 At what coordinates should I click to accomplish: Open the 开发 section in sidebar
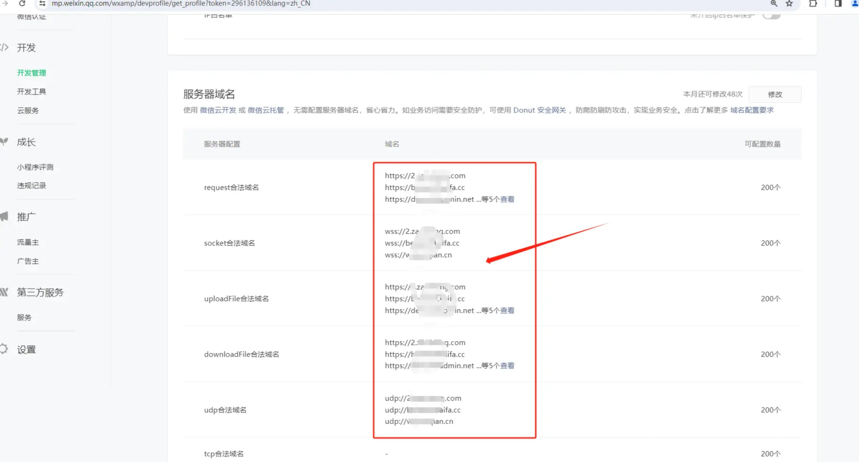[x=26, y=48]
